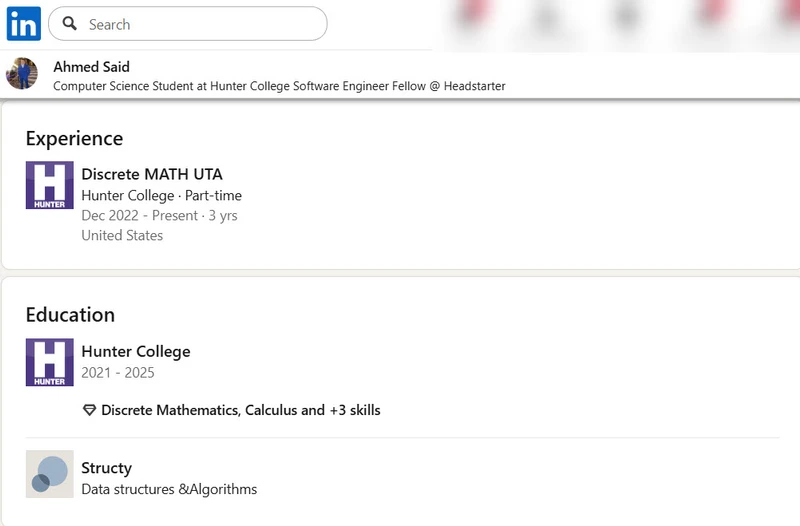Open the Structy education entry title
The image size is (800, 526).
click(106, 468)
